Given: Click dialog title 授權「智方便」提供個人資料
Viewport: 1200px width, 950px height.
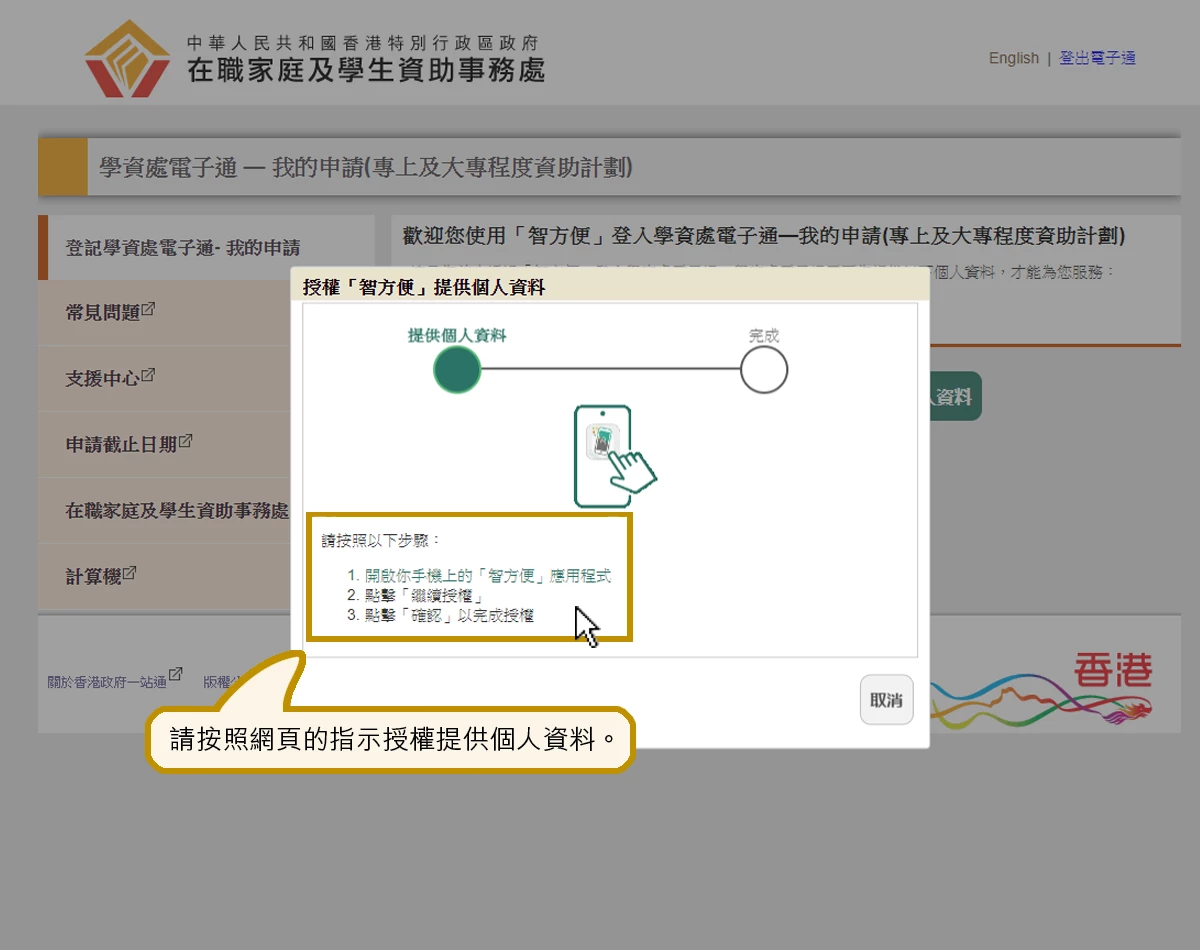Looking at the screenshot, I should coord(424,287).
